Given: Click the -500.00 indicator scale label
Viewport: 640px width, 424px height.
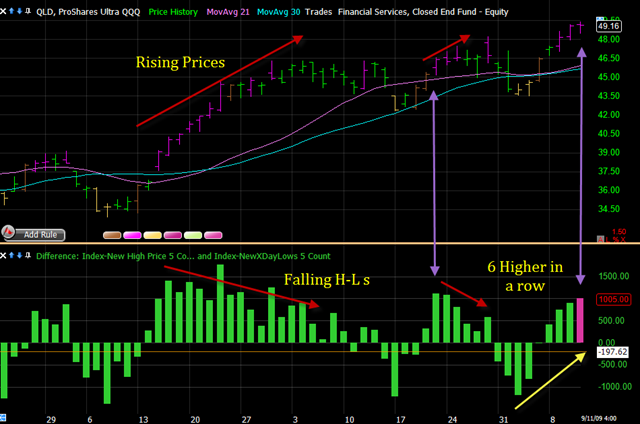Looking at the screenshot, I should click(x=613, y=364).
